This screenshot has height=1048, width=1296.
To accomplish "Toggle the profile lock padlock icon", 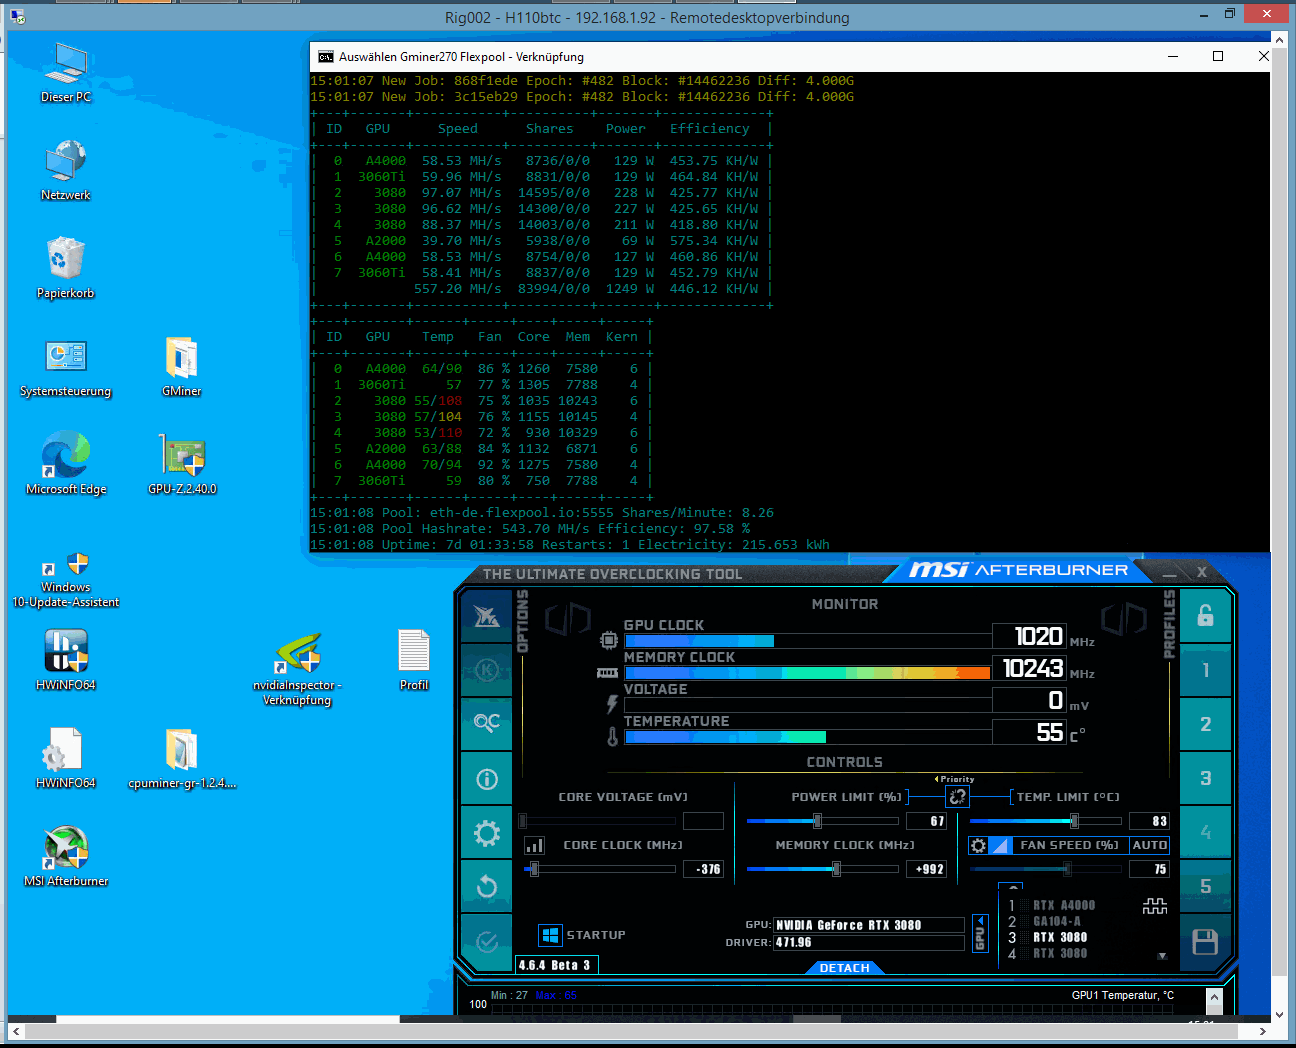I will pos(1205,616).
